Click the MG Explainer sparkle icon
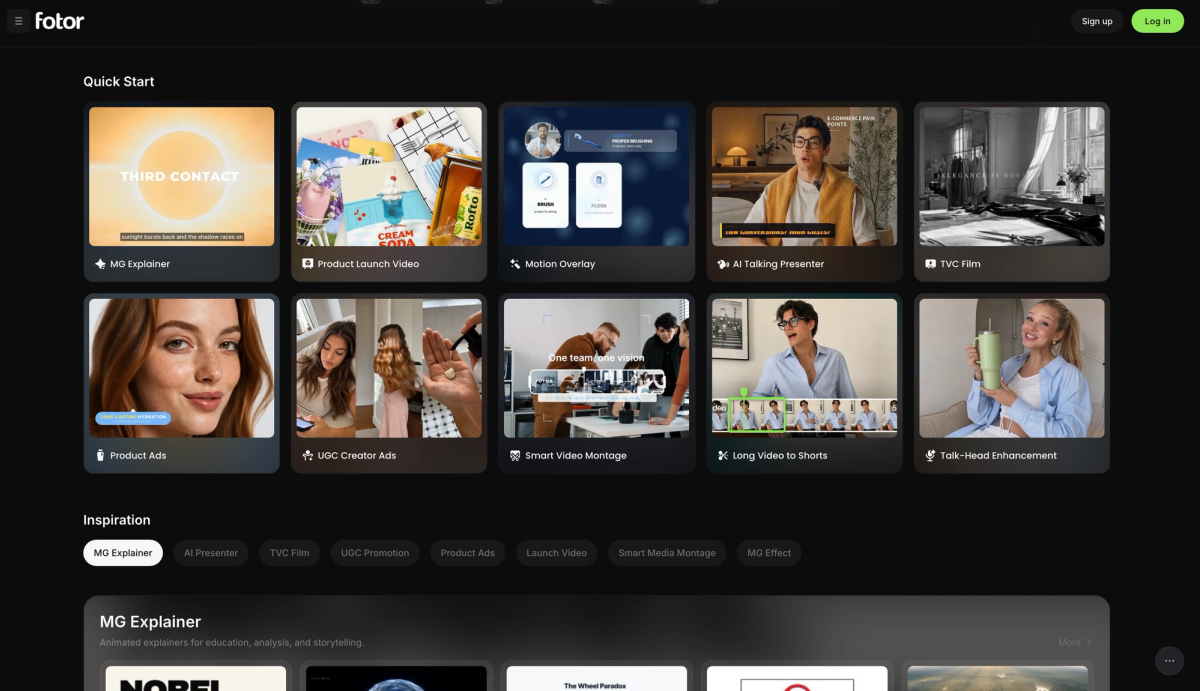 (x=100, y=264)
